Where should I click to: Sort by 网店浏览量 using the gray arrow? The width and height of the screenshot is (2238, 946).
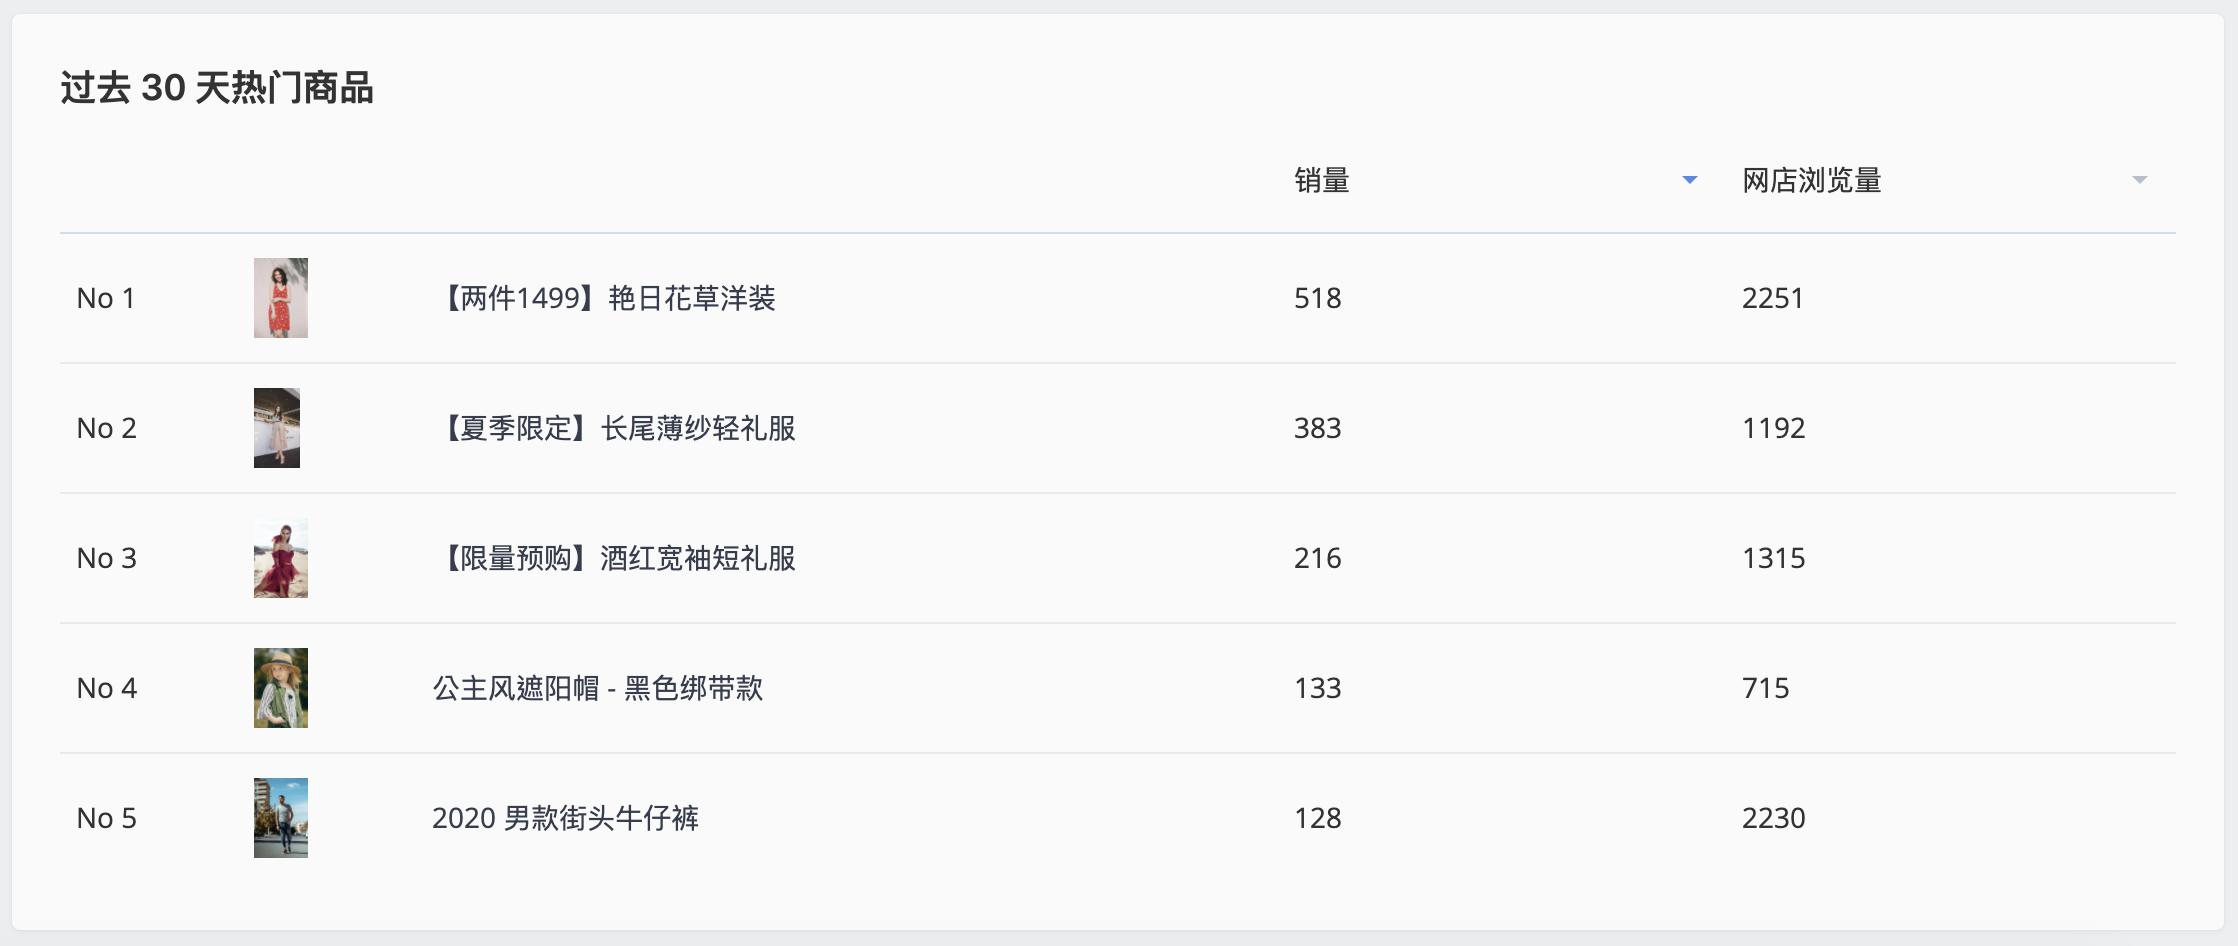[x=2140, y=180]
